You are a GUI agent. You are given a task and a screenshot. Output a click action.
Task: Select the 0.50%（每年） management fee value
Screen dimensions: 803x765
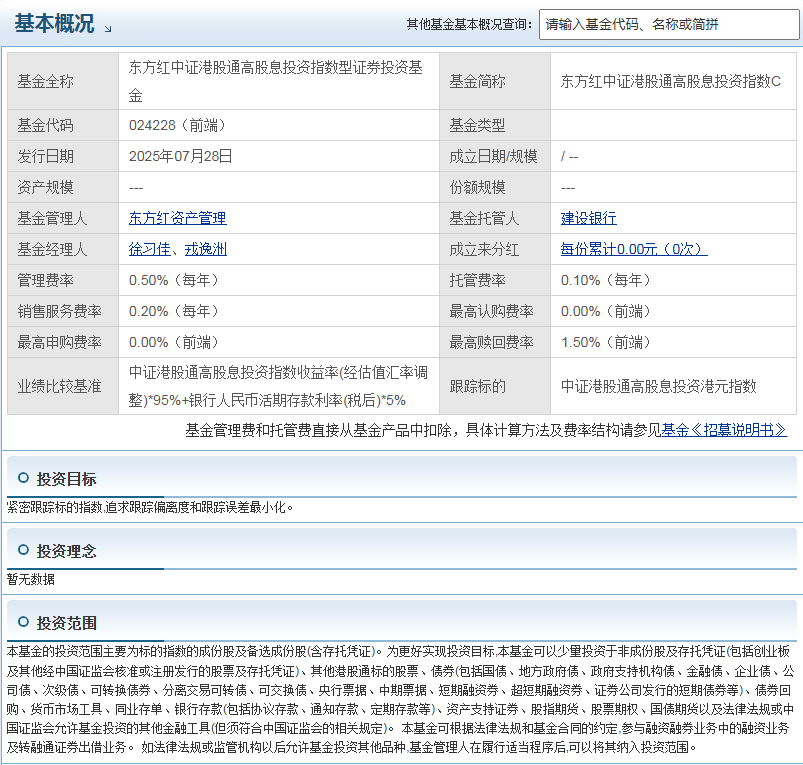pos(174,280)
